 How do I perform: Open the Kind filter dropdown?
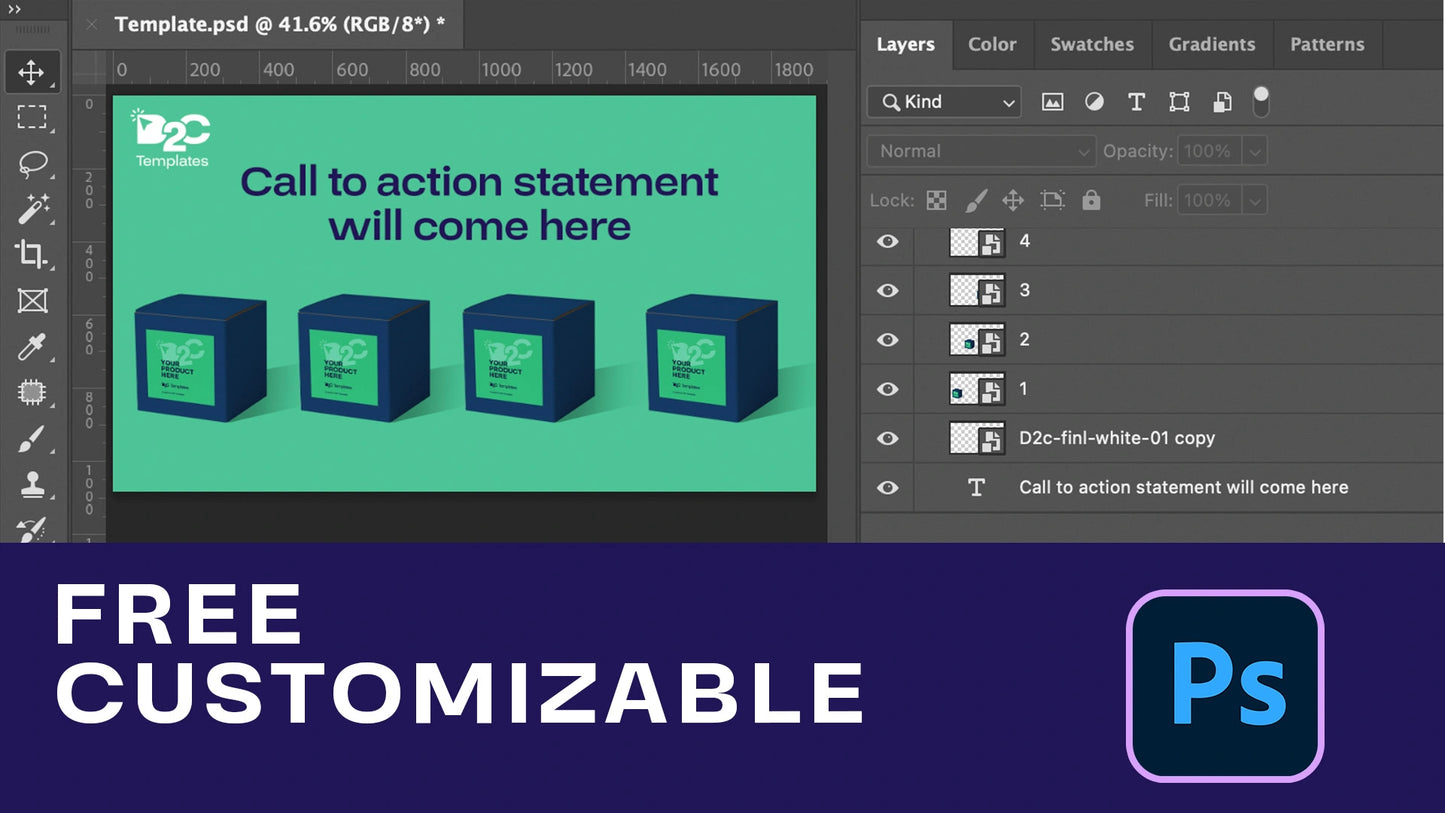click(x=944, y=102)
